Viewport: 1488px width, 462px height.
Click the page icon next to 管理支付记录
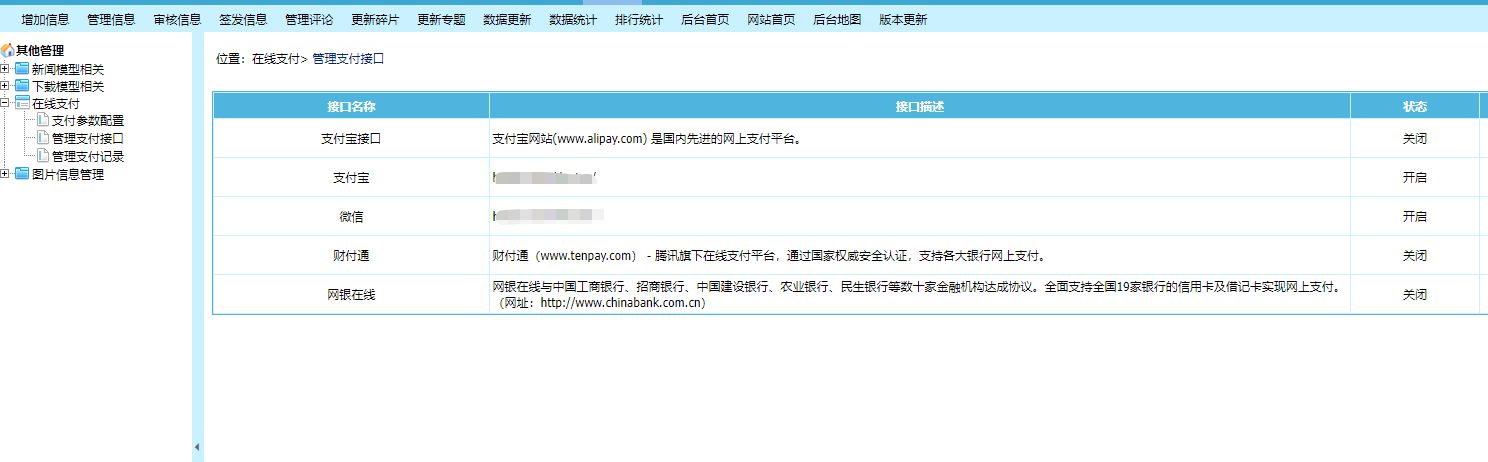click(43, 156)
